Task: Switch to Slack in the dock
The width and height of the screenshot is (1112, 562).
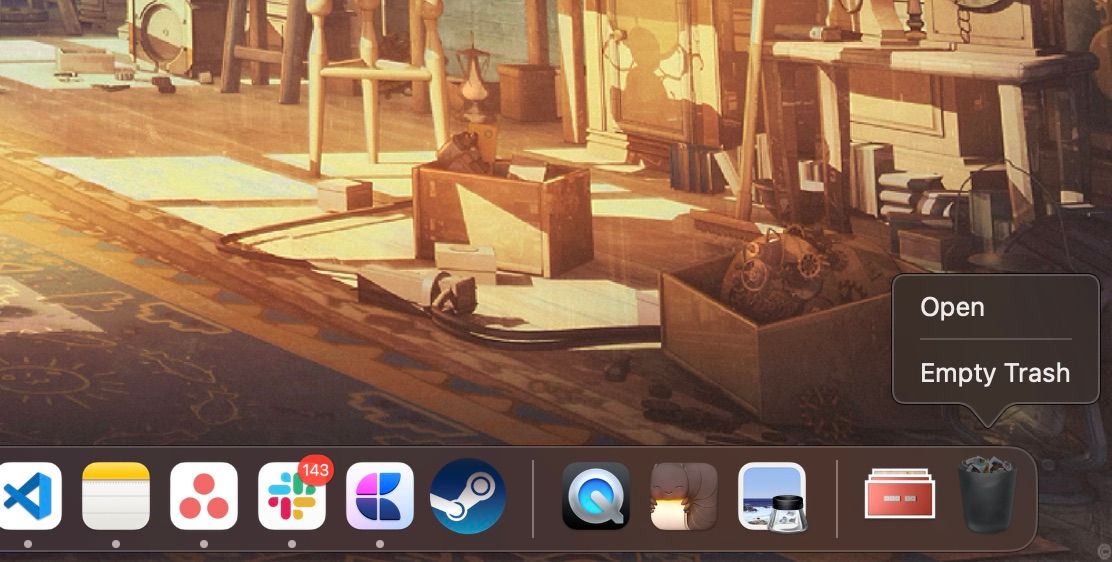Action: point(291,496)
